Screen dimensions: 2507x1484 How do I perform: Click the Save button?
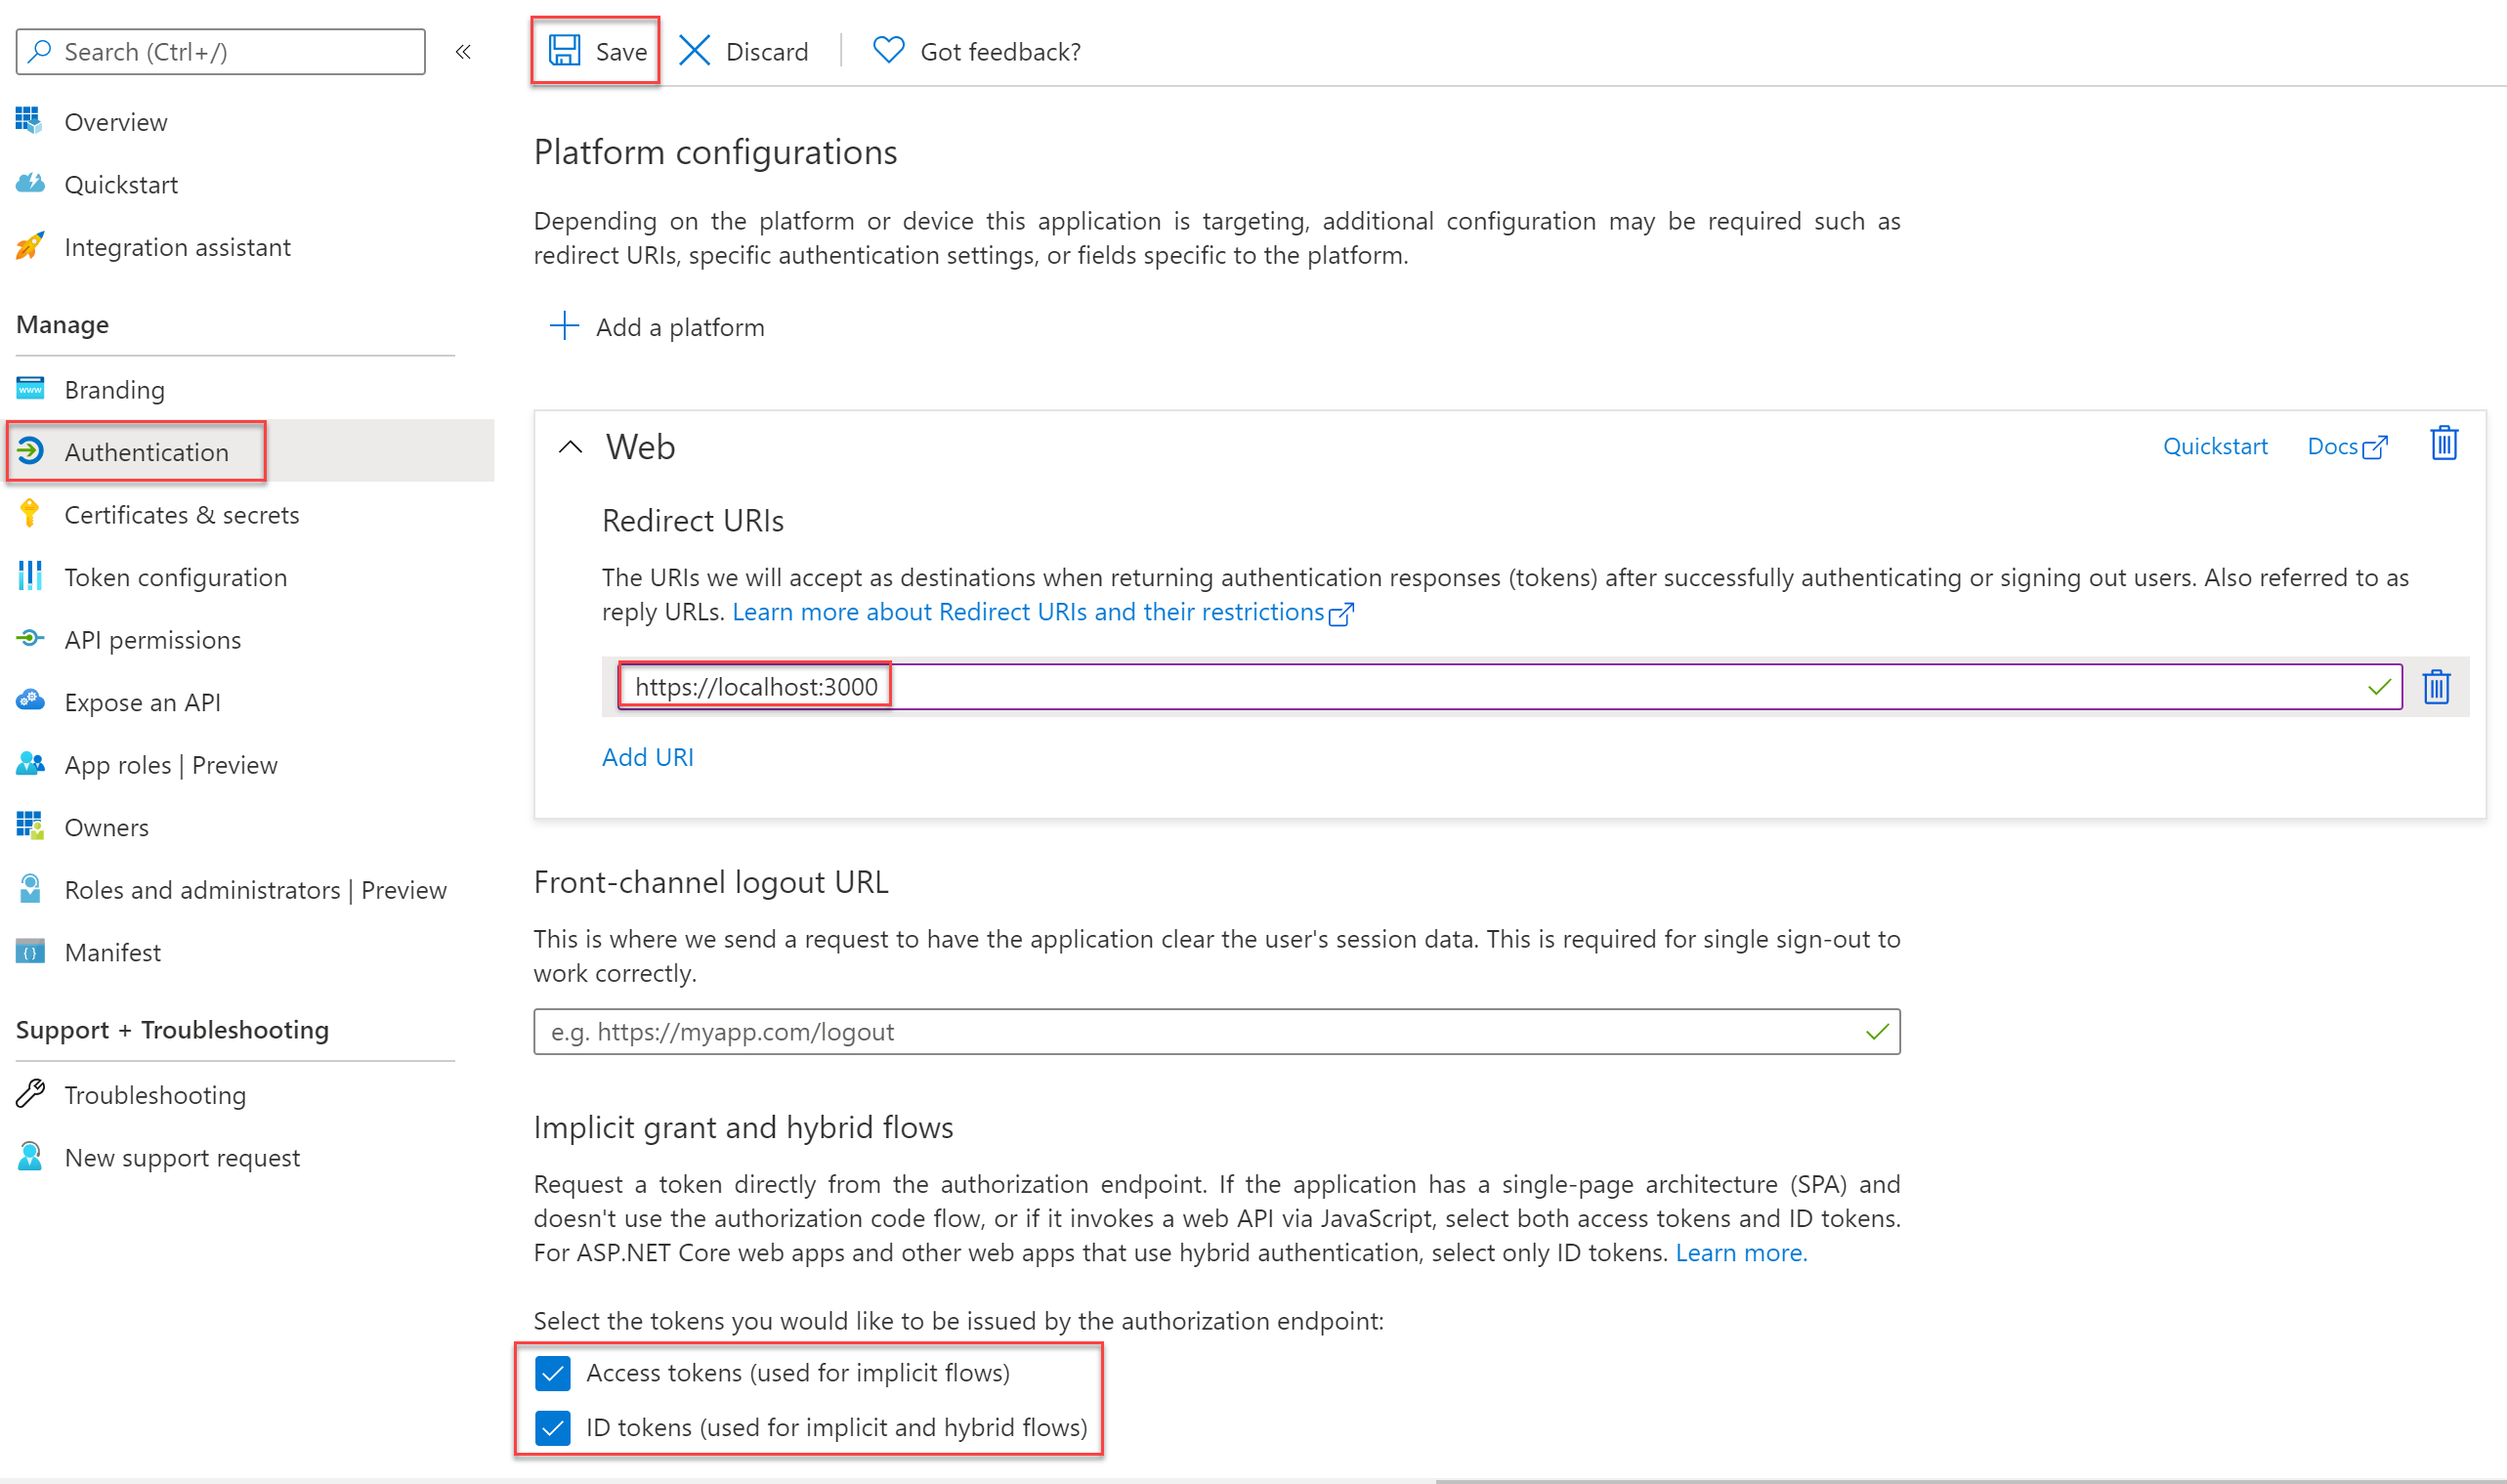click(597, 51)
